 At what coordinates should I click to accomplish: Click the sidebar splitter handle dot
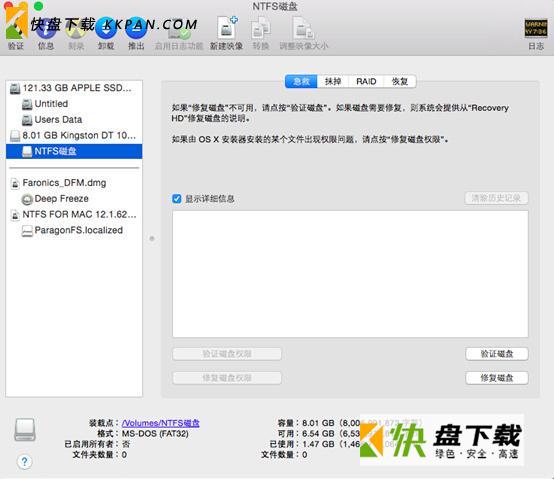click(152, 238)
